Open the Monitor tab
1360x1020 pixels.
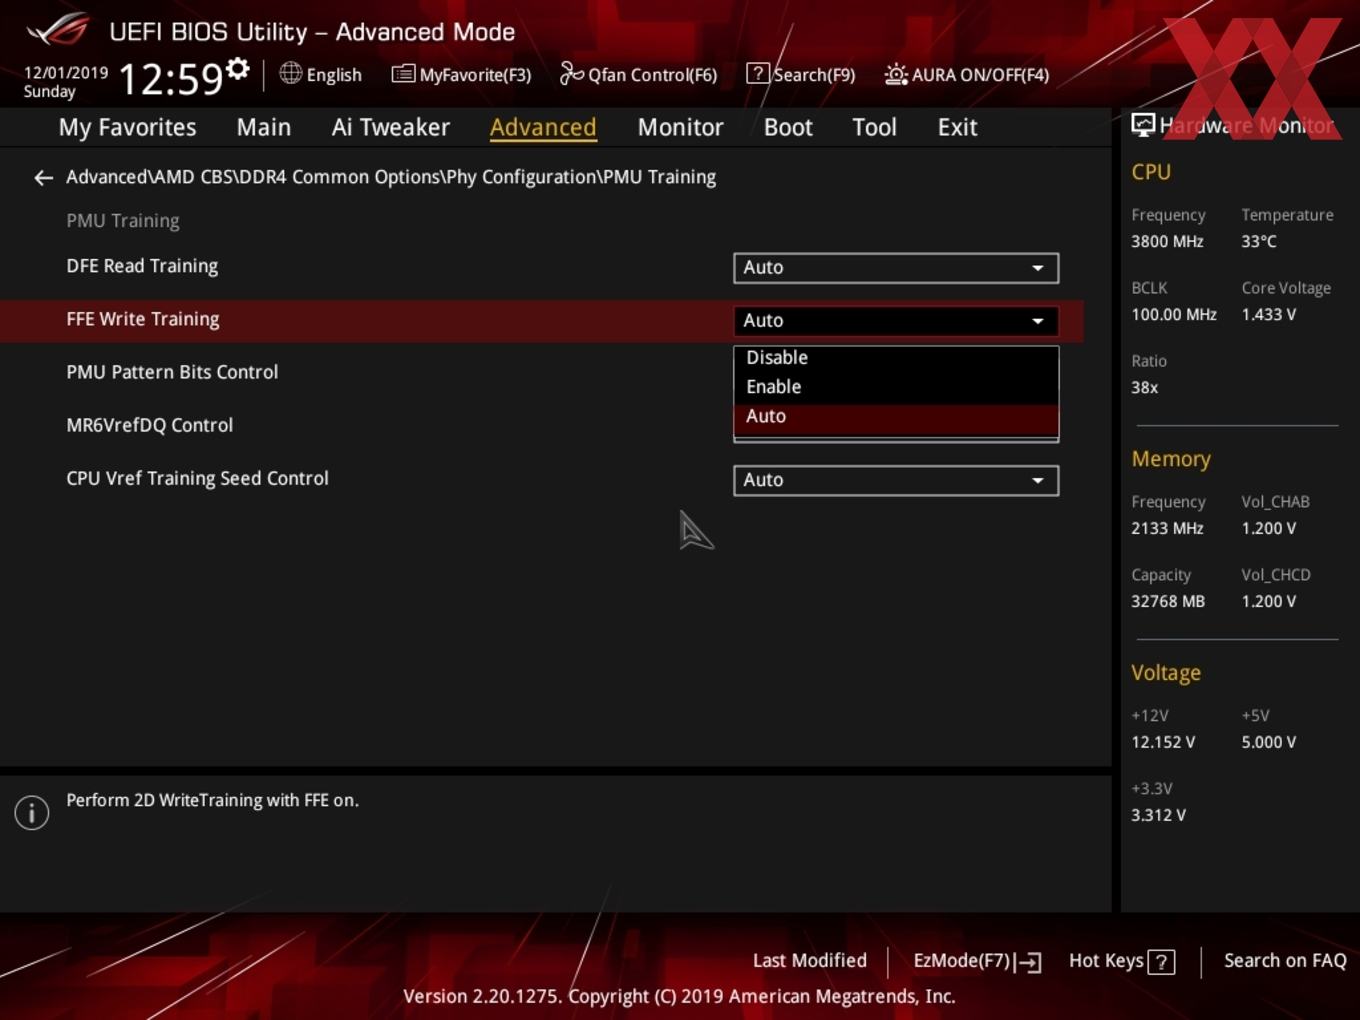point(680,127)
